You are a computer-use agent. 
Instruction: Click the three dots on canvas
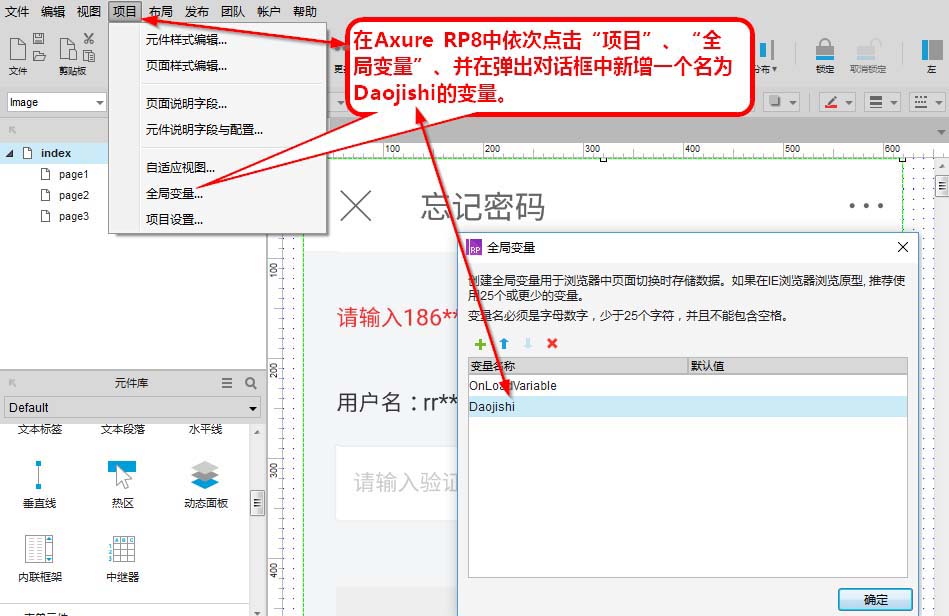coord(866,206)
